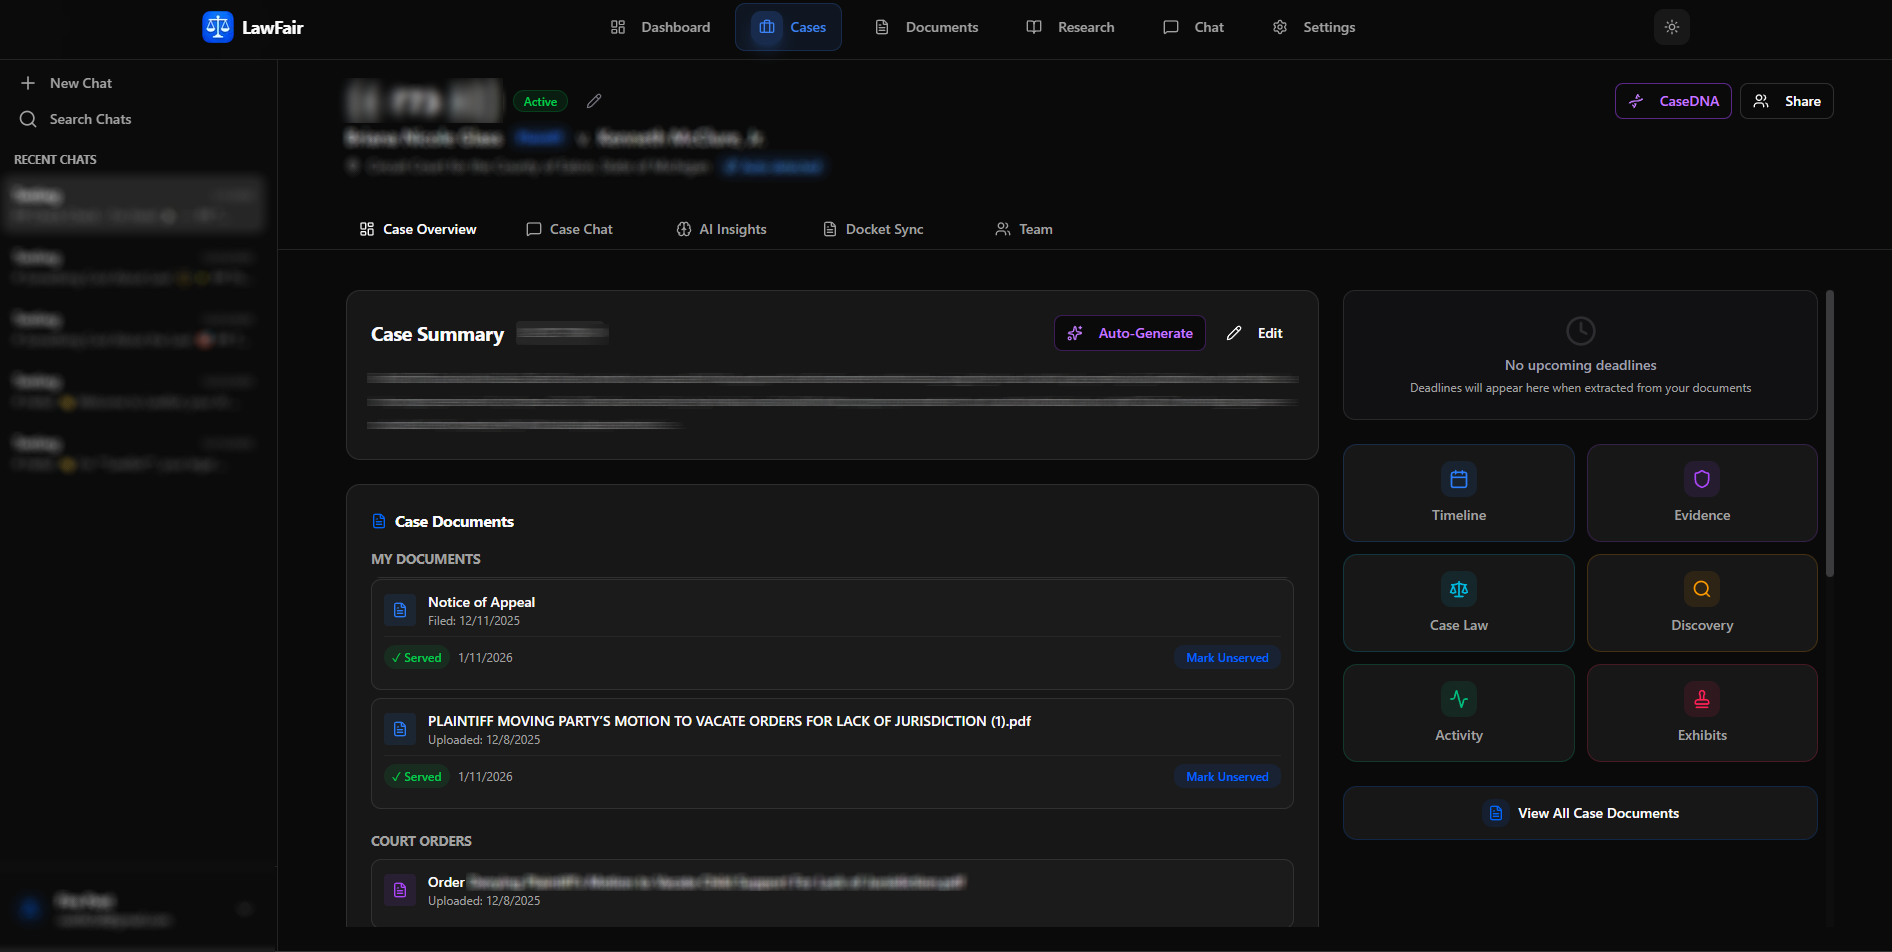
Task: Click View All Case Documents
Action: pos(1580,813)
